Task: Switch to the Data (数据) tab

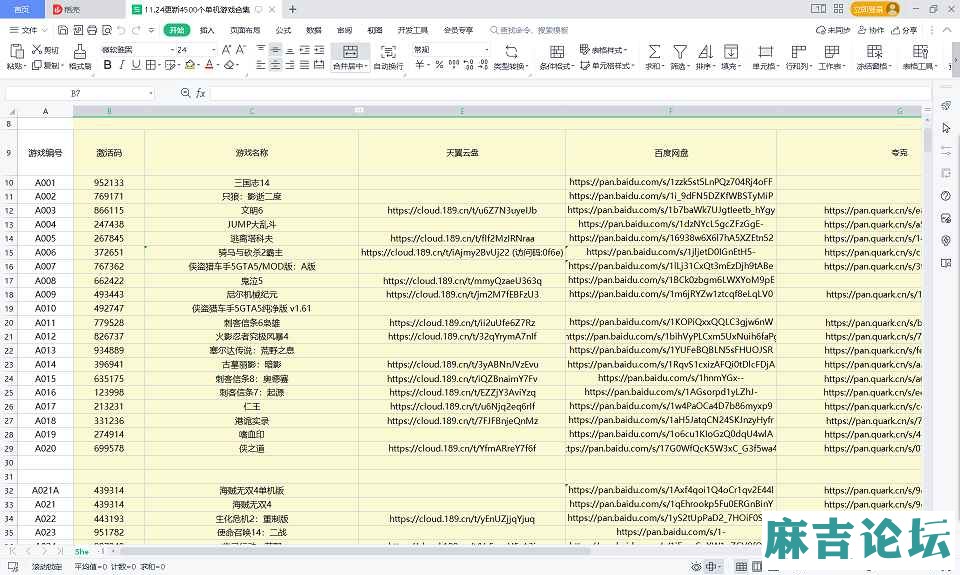Action: tap(313, 30)
